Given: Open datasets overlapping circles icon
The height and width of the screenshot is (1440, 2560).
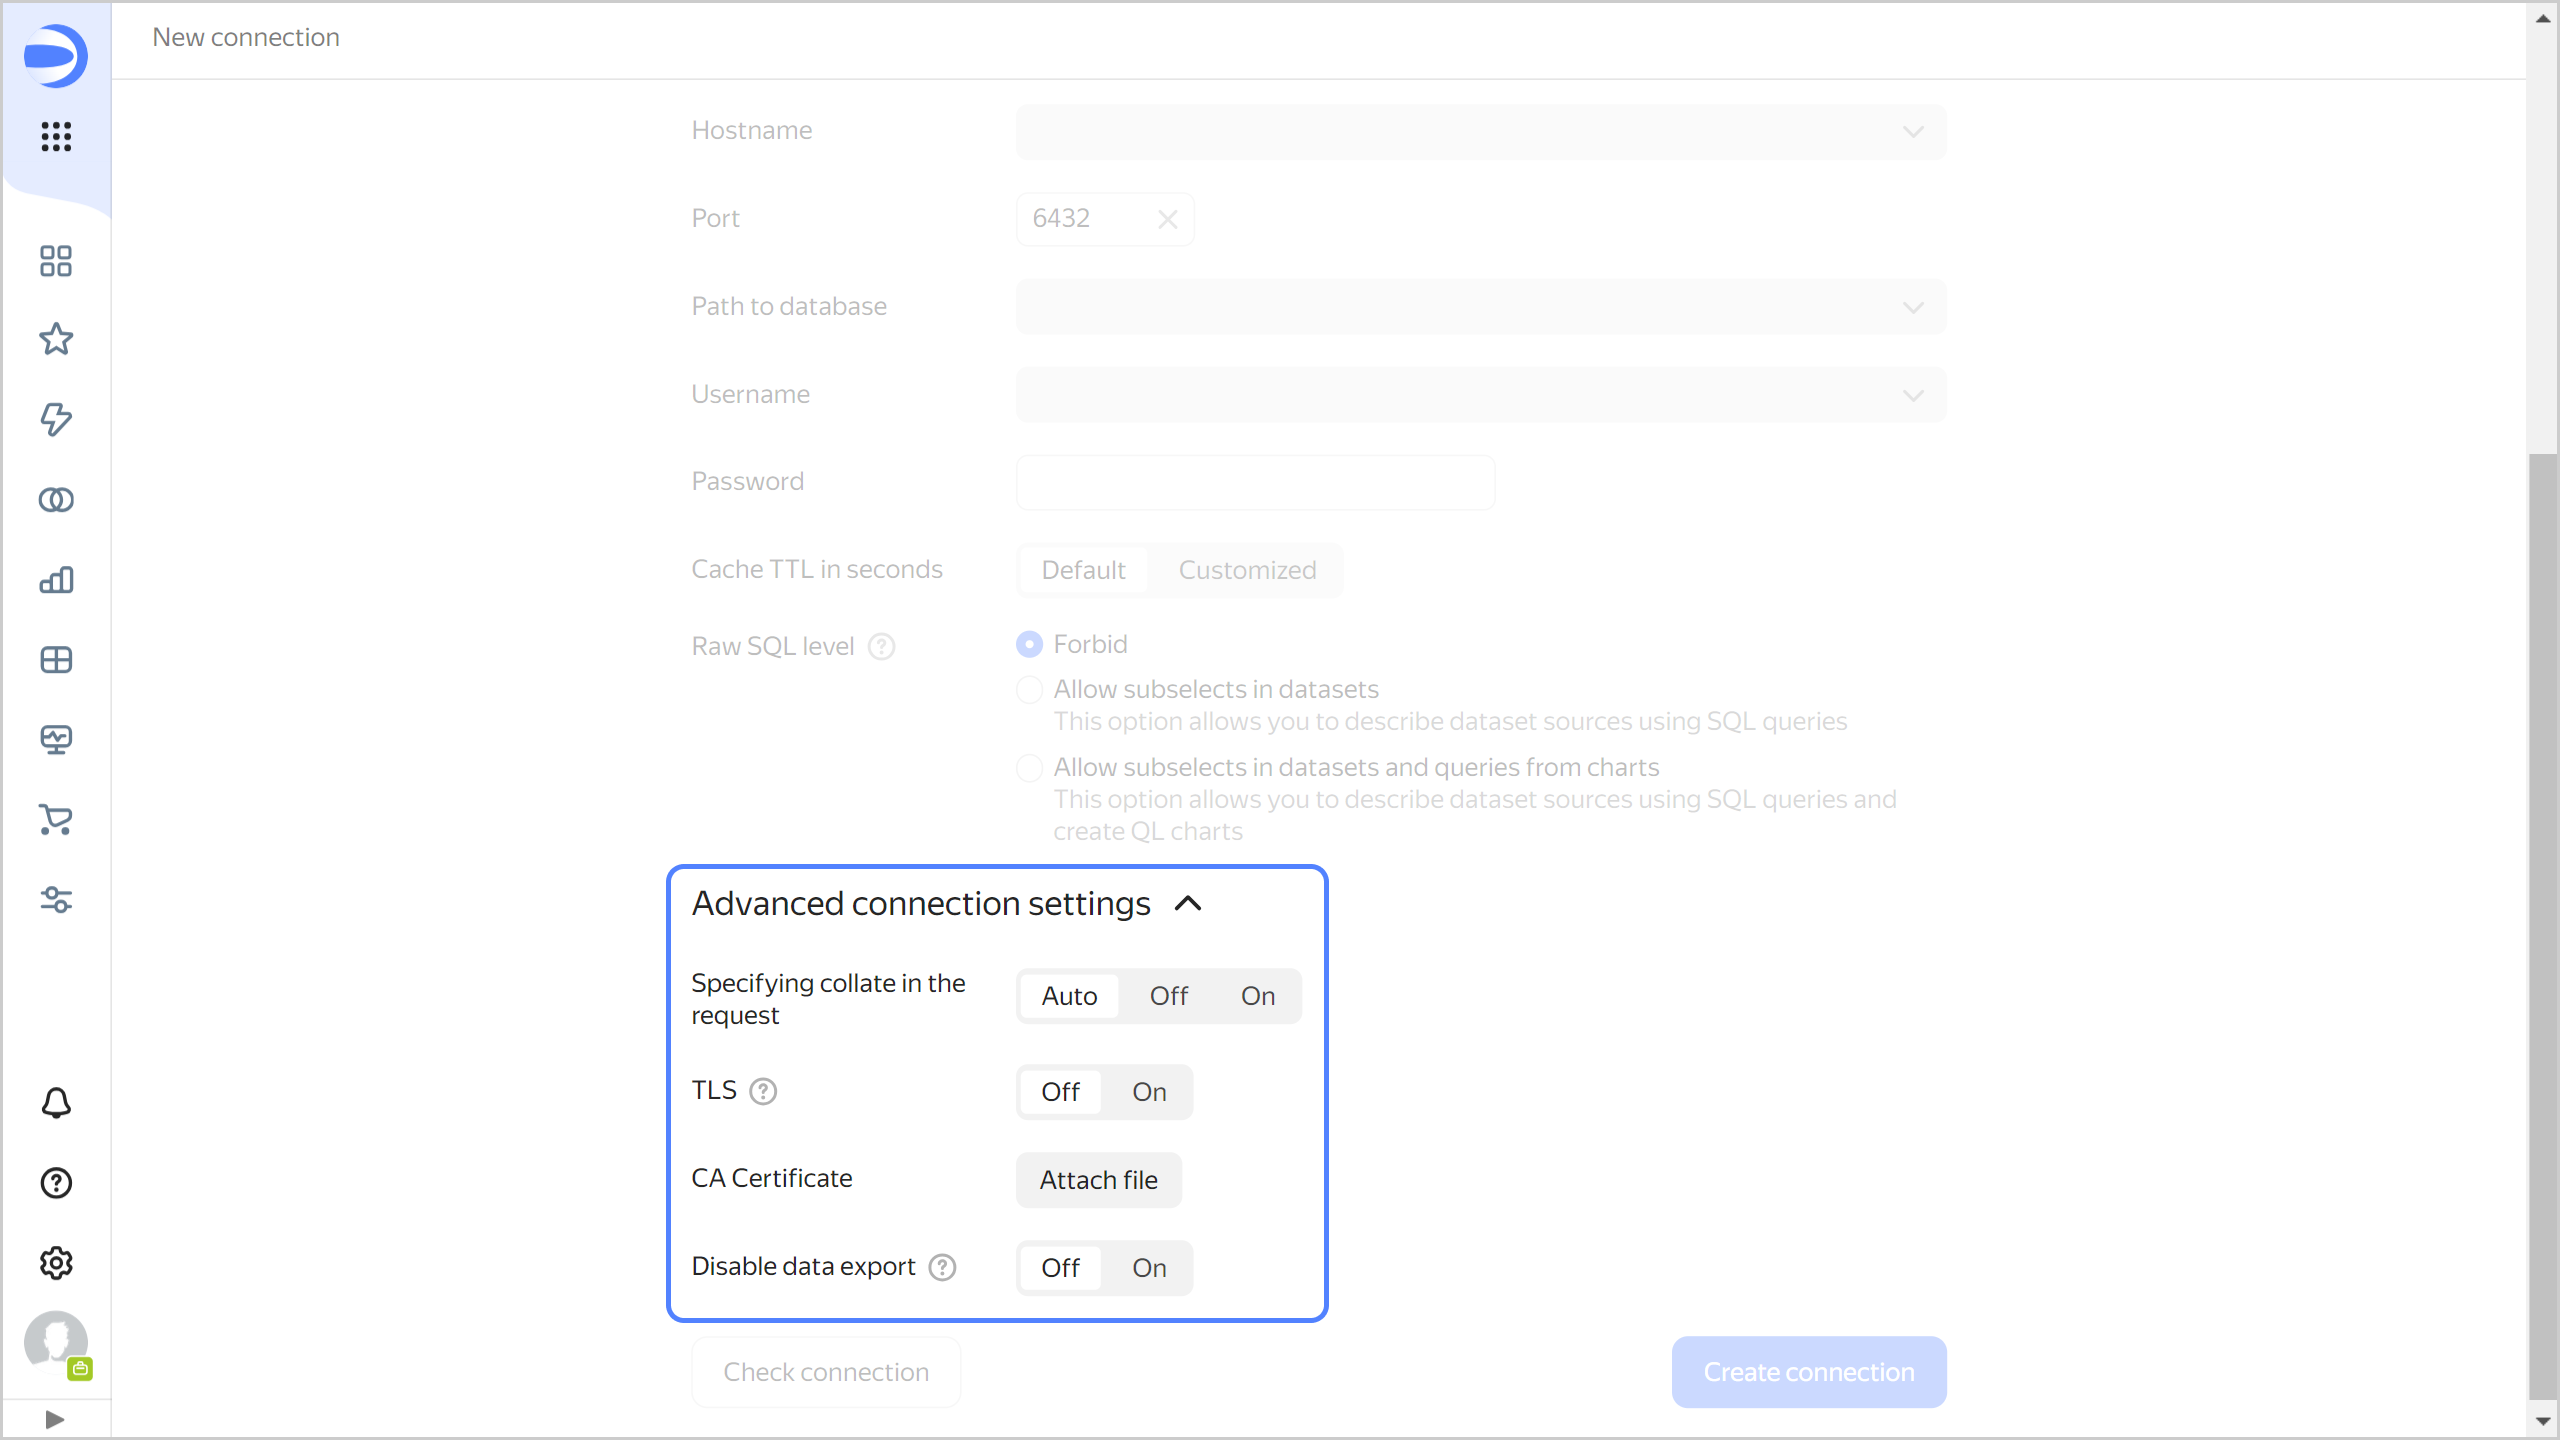Looking at the screenshot, I should coord(56,500).
